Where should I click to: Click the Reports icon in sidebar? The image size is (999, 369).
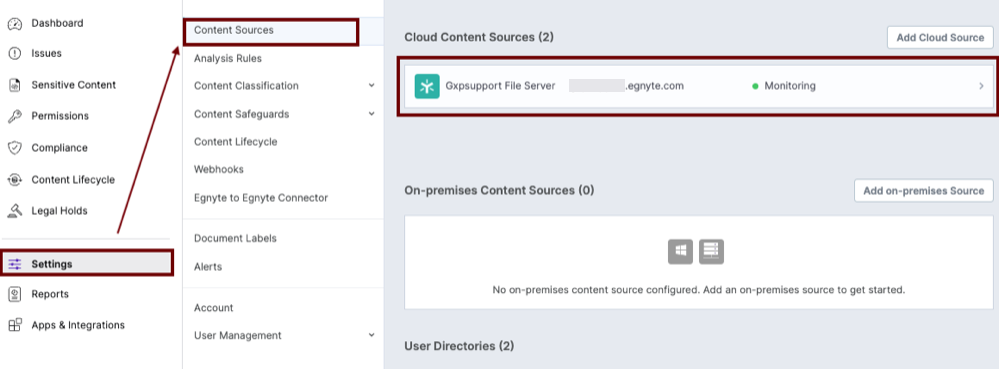(x=15, y=294)
